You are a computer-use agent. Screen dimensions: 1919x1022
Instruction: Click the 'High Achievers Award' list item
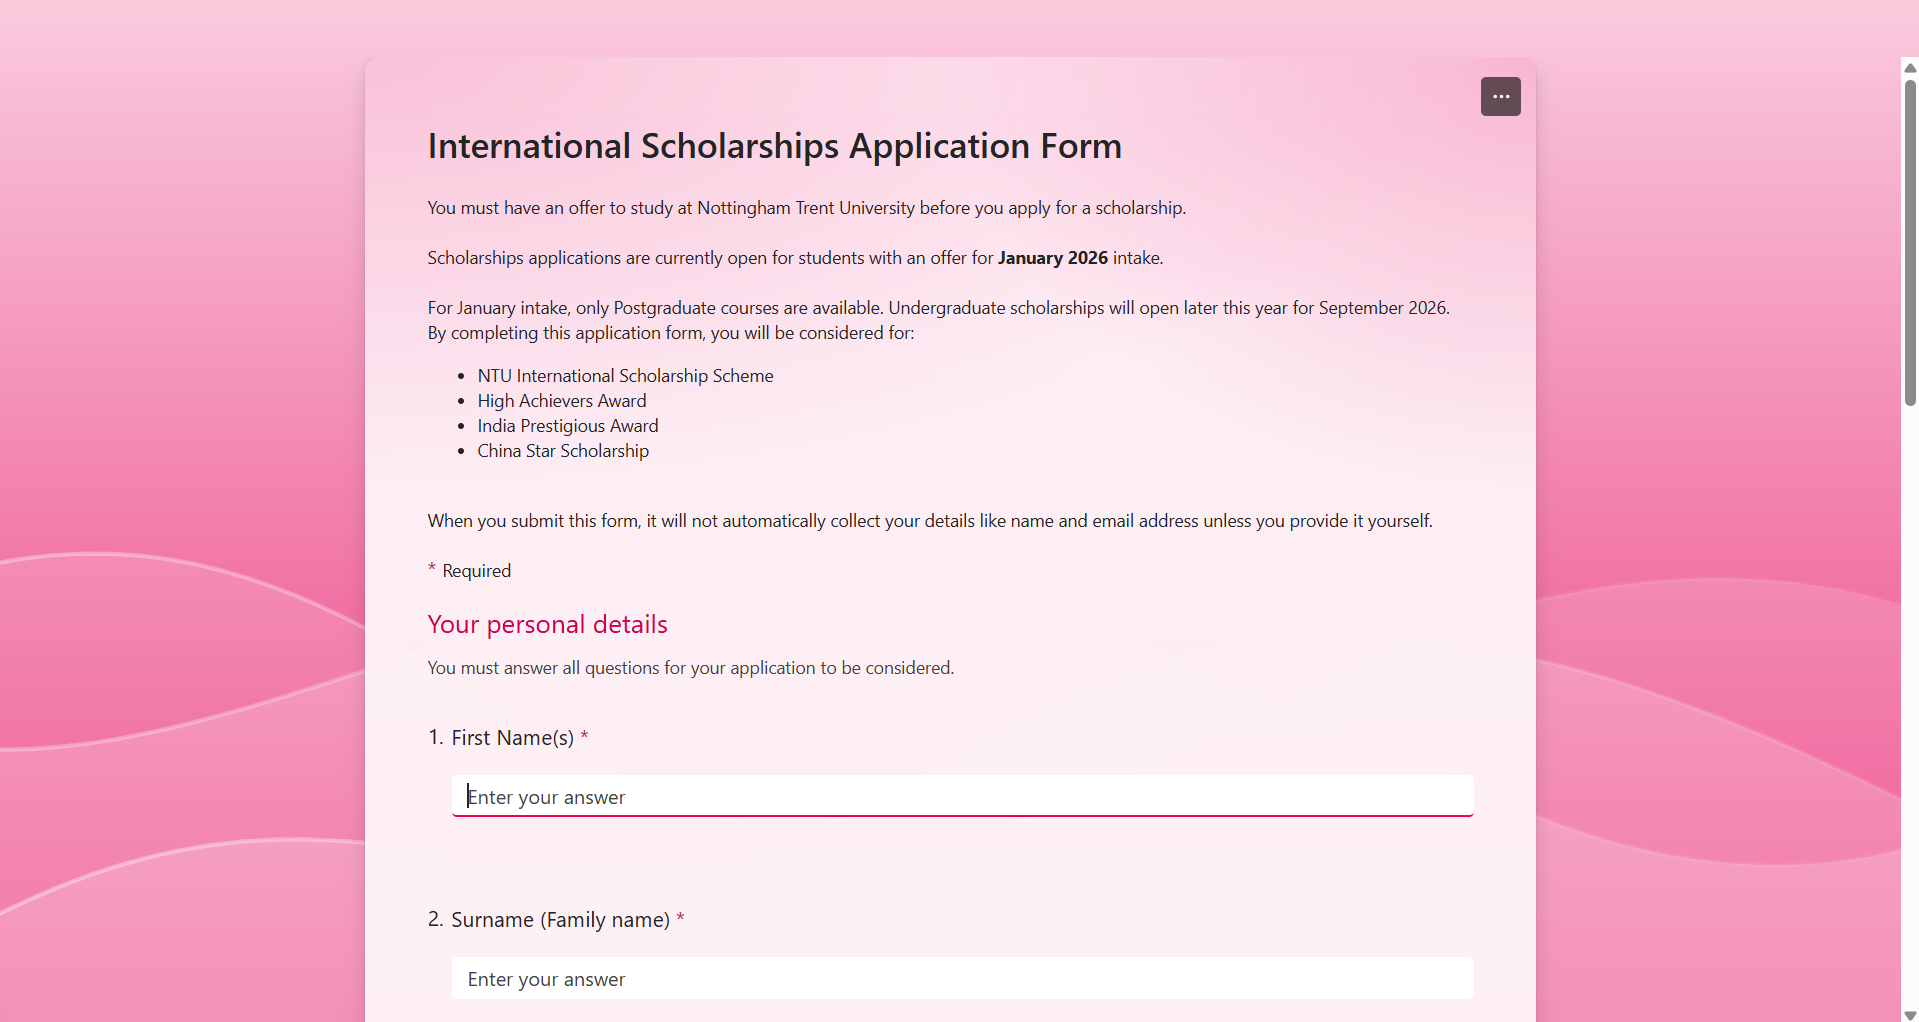tap(562, 401)
